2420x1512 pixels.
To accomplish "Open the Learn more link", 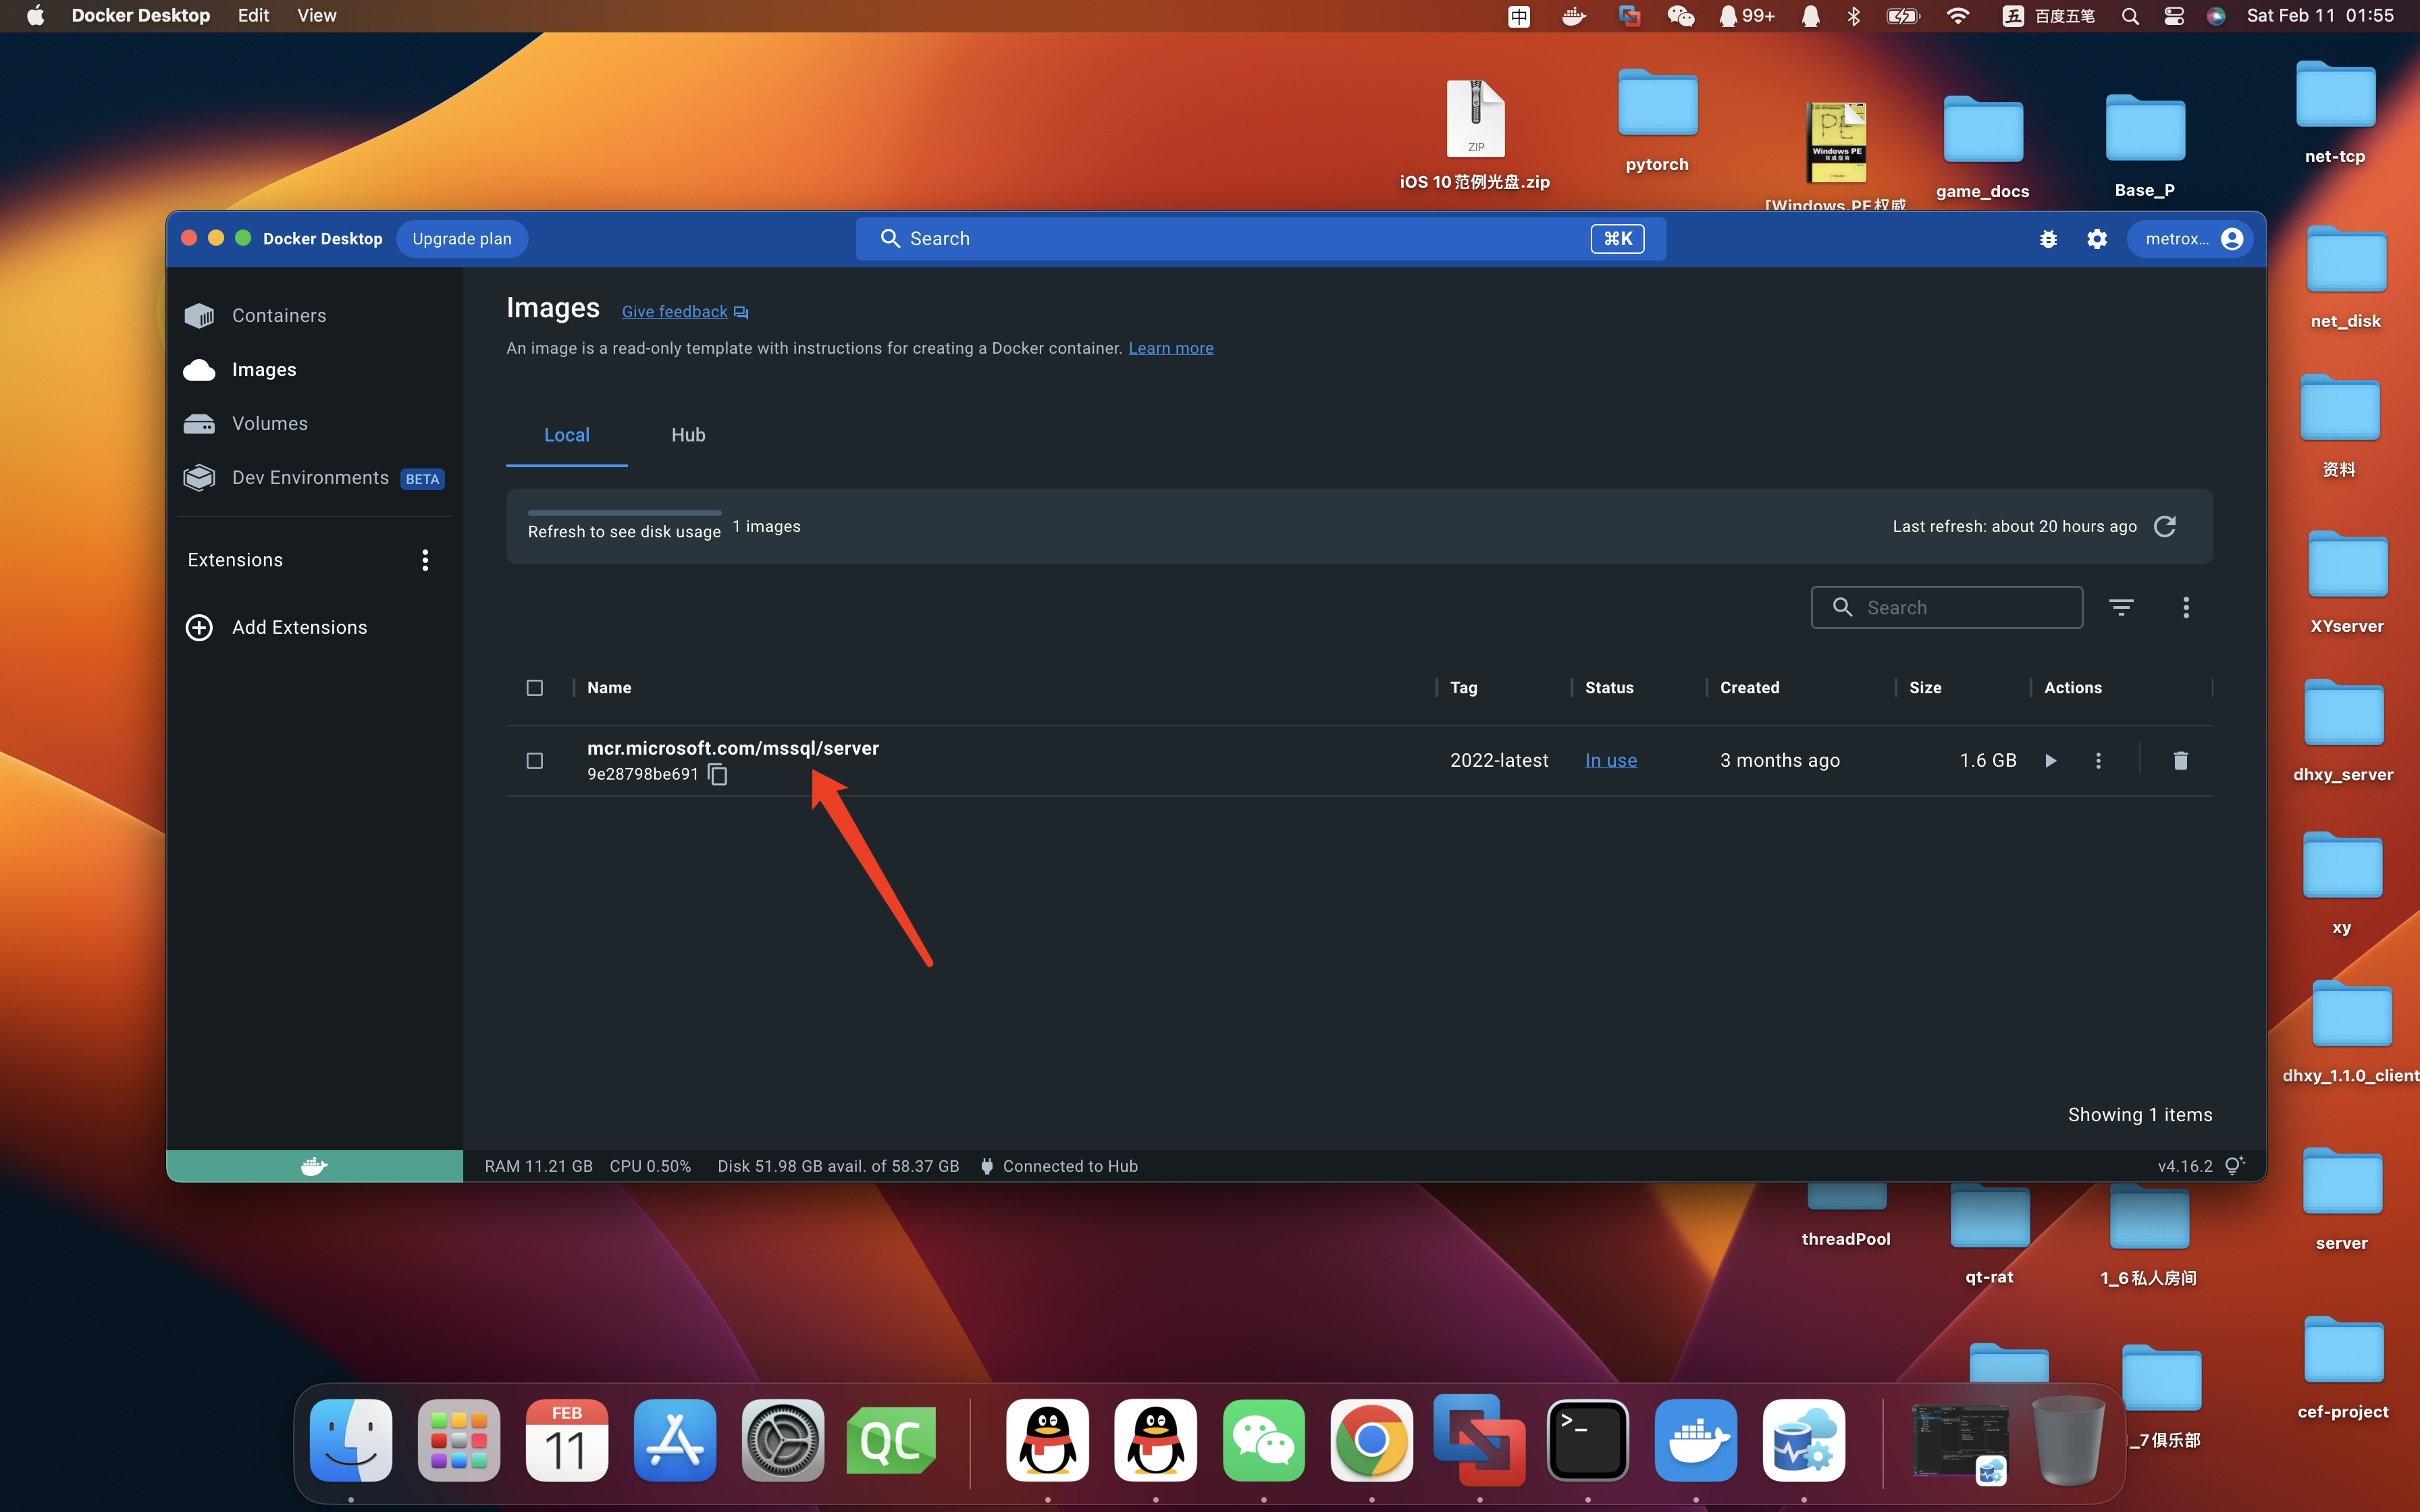I will pyautogui.click(x=1171, y=348).
